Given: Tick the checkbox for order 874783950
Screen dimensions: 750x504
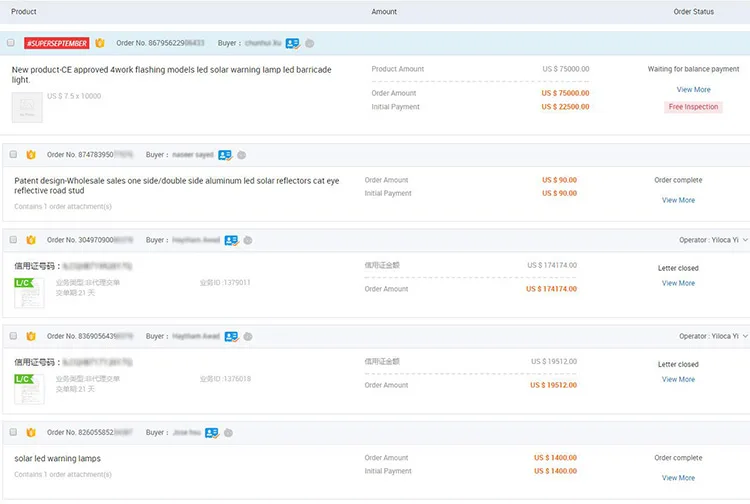Looking at the screenshot, I should [13, 155].
